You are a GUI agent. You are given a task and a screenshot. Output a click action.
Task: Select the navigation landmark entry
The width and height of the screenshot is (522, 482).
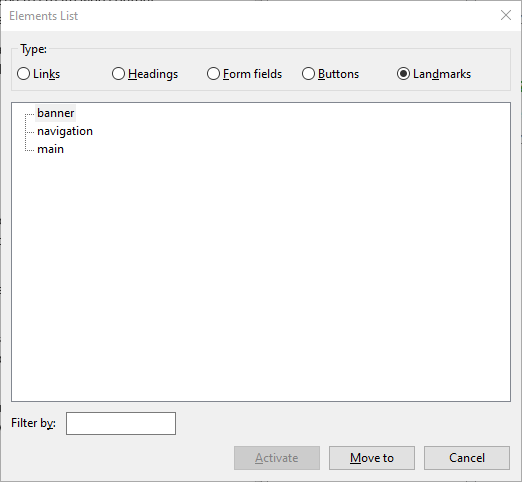[65, 131]
